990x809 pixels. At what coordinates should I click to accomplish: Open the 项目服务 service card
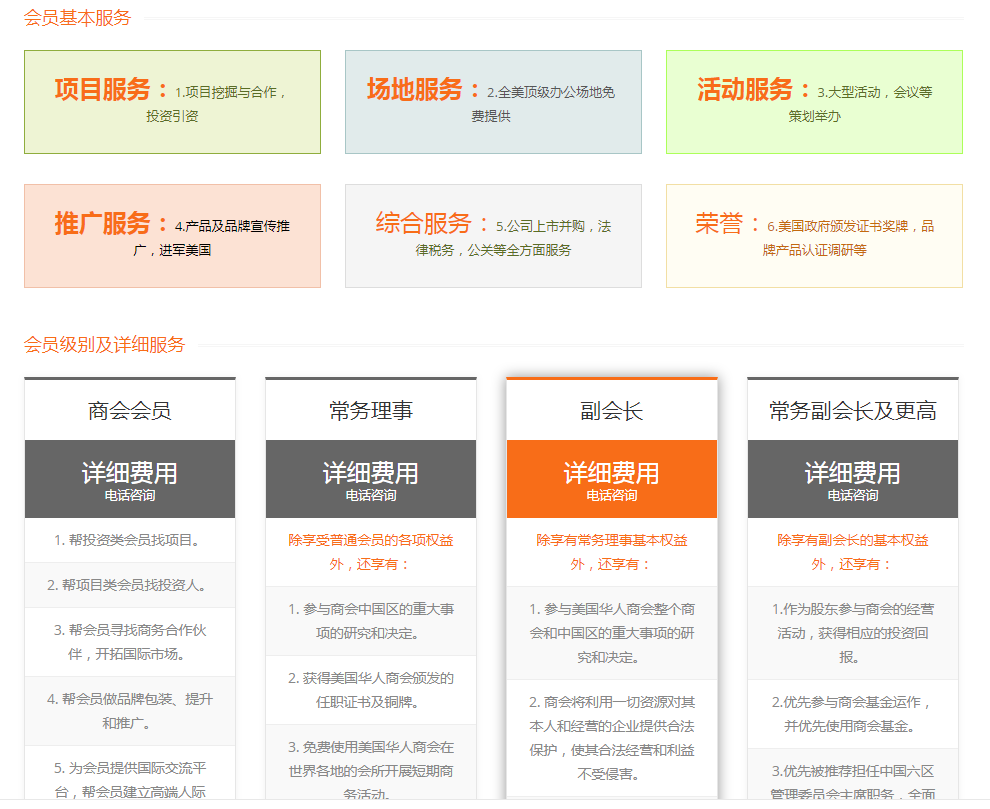click(172, 102)
